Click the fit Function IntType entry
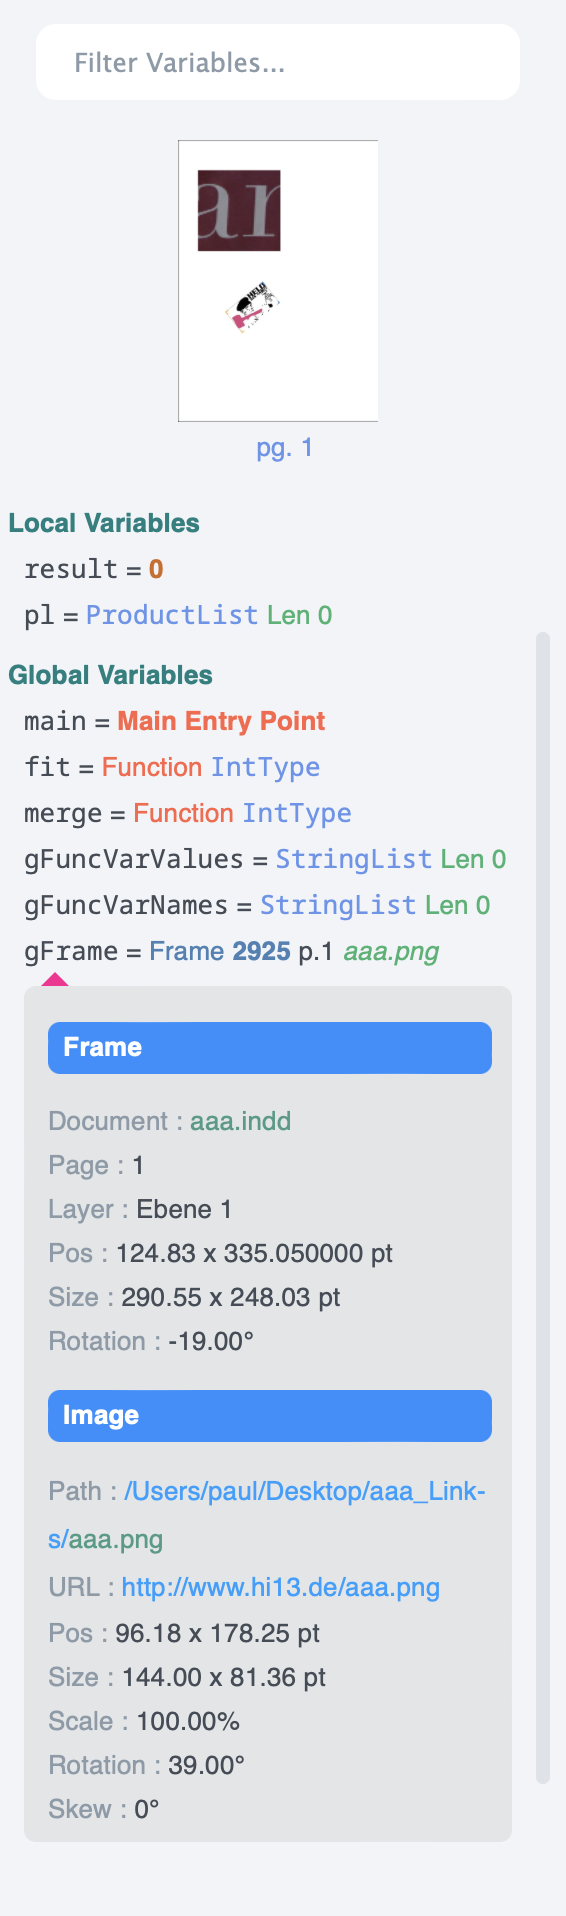Viewport: 566px width, 1916px height. tap(172, 767)
